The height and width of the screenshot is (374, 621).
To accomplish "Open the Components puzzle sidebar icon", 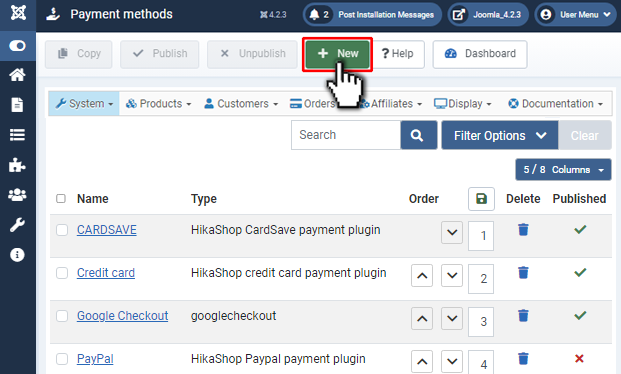I will (17, 165).
